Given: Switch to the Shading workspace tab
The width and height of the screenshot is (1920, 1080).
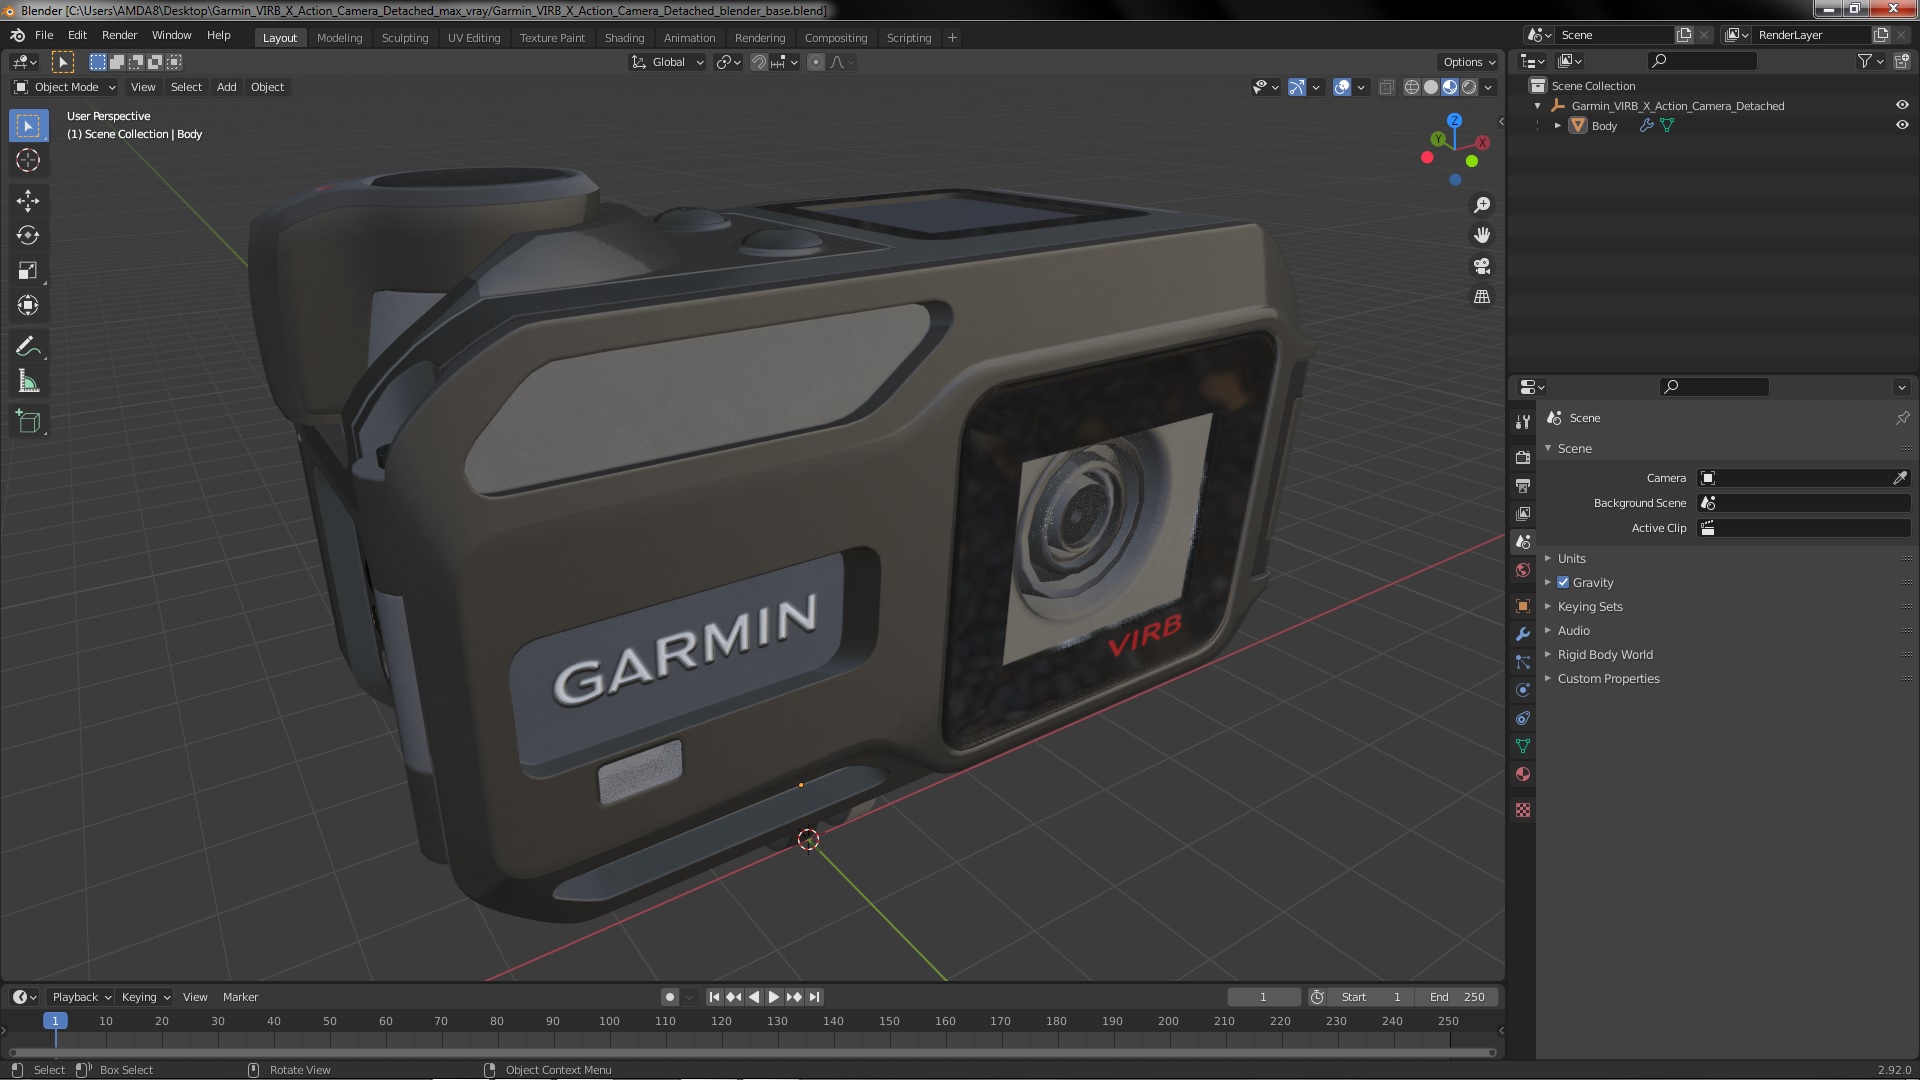Looking at the screenshot, I should click(x=624, y=38).
